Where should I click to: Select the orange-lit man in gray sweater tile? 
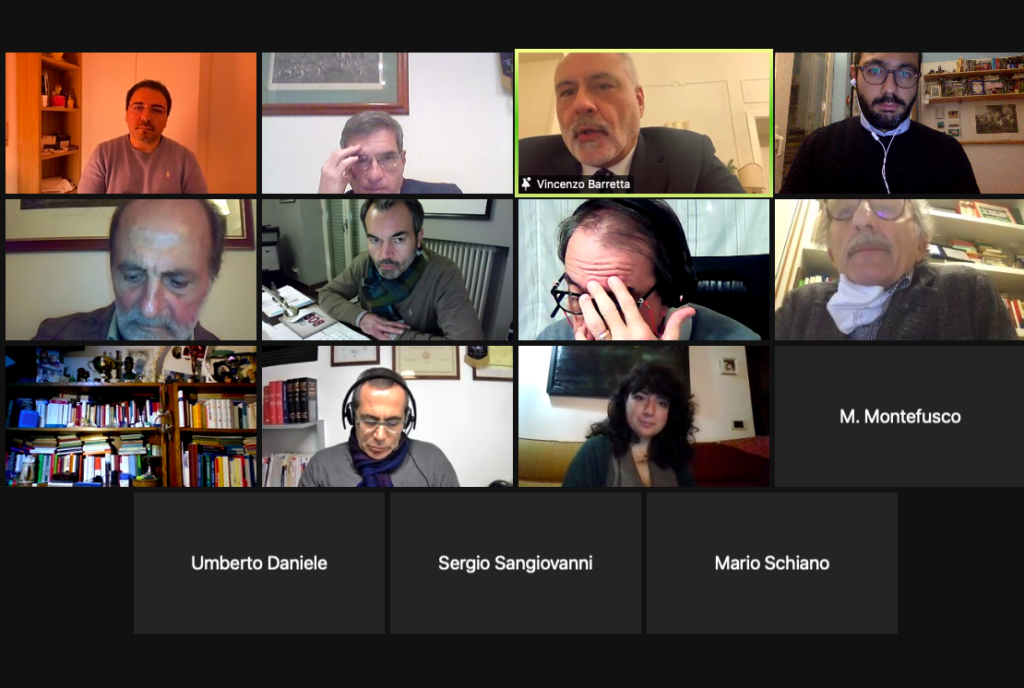[131, 123]
